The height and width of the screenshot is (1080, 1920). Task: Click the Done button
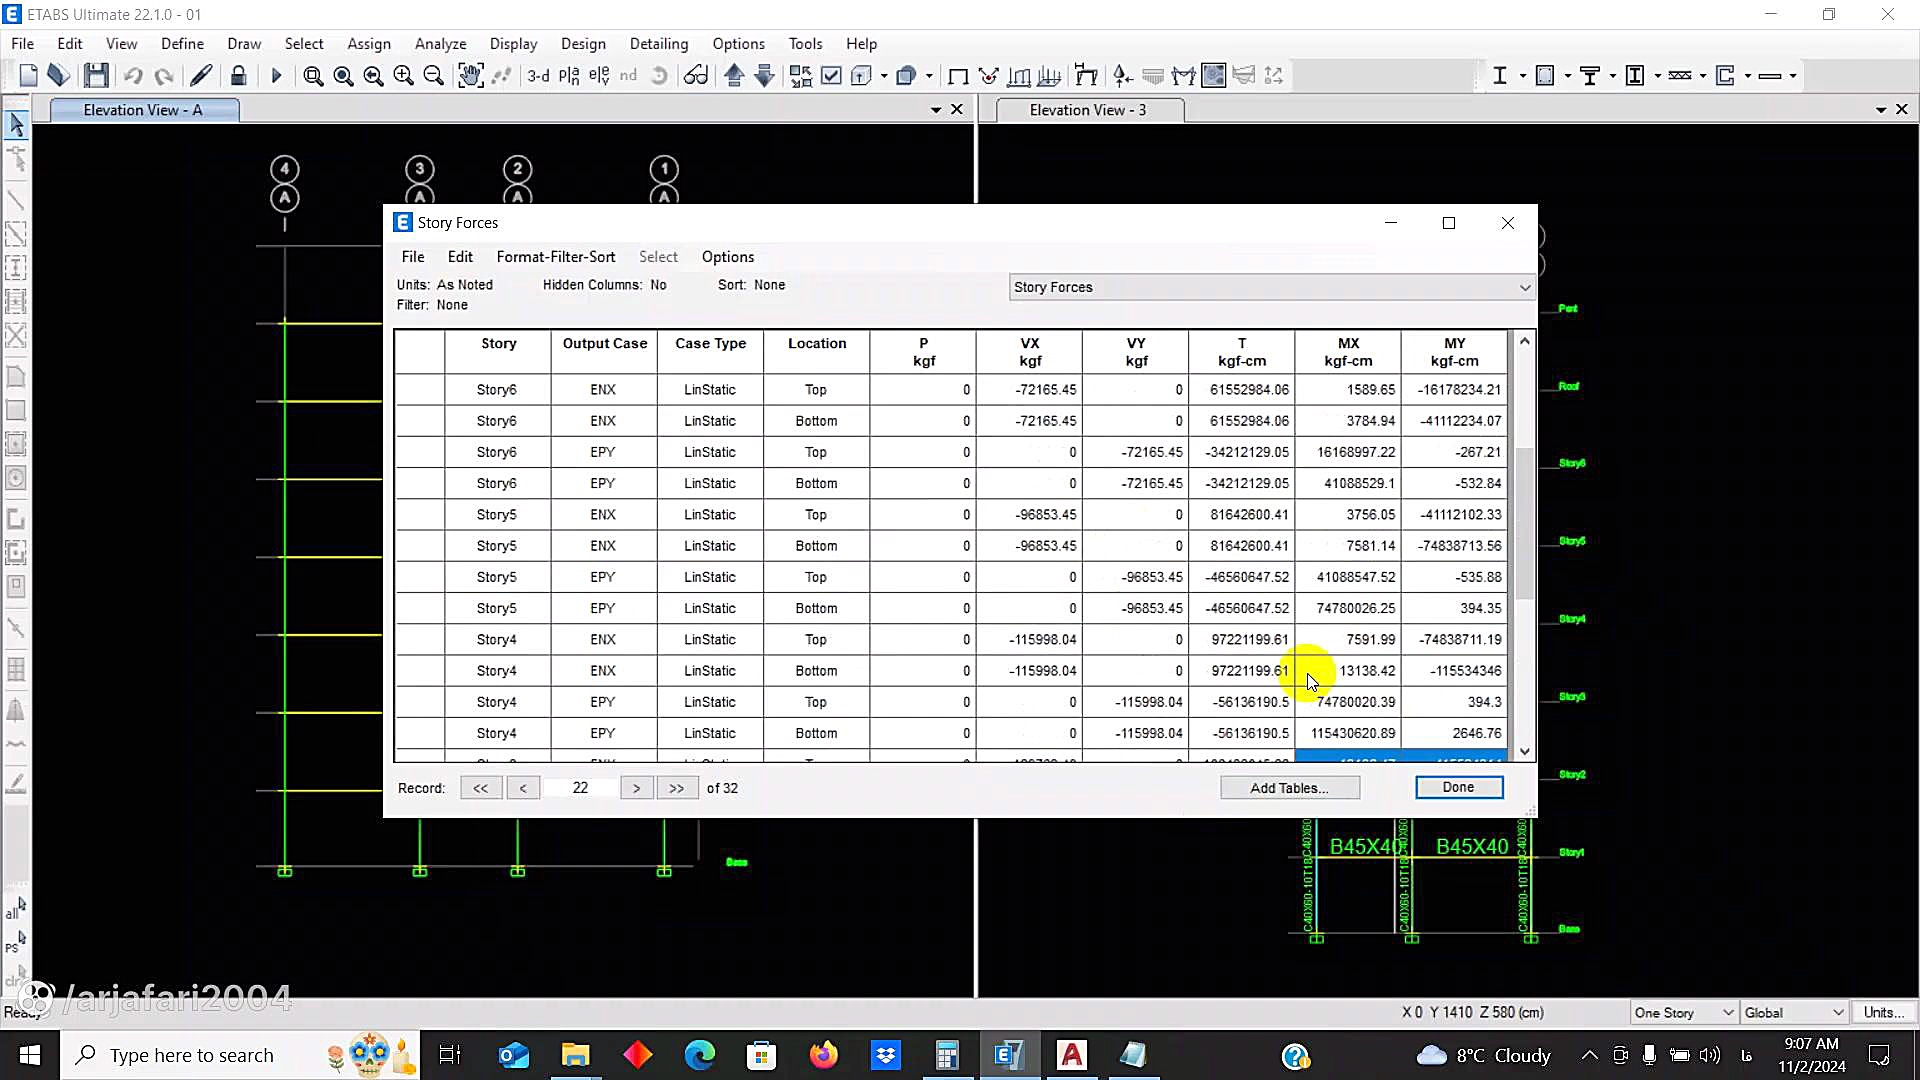1458,787
